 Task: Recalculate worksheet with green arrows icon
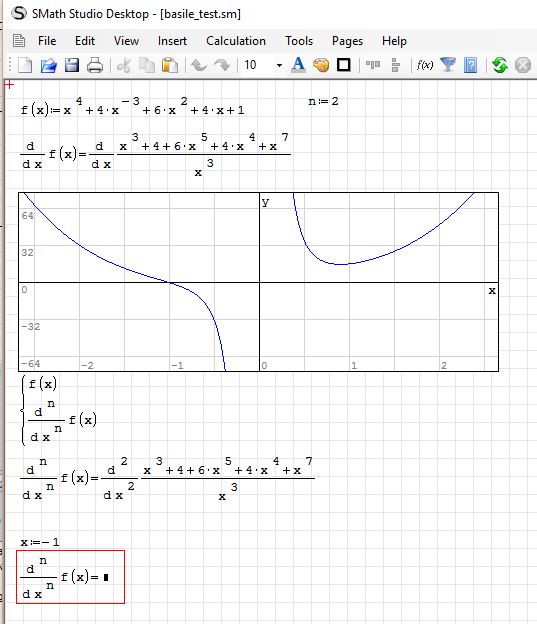[x=500, y=65]
